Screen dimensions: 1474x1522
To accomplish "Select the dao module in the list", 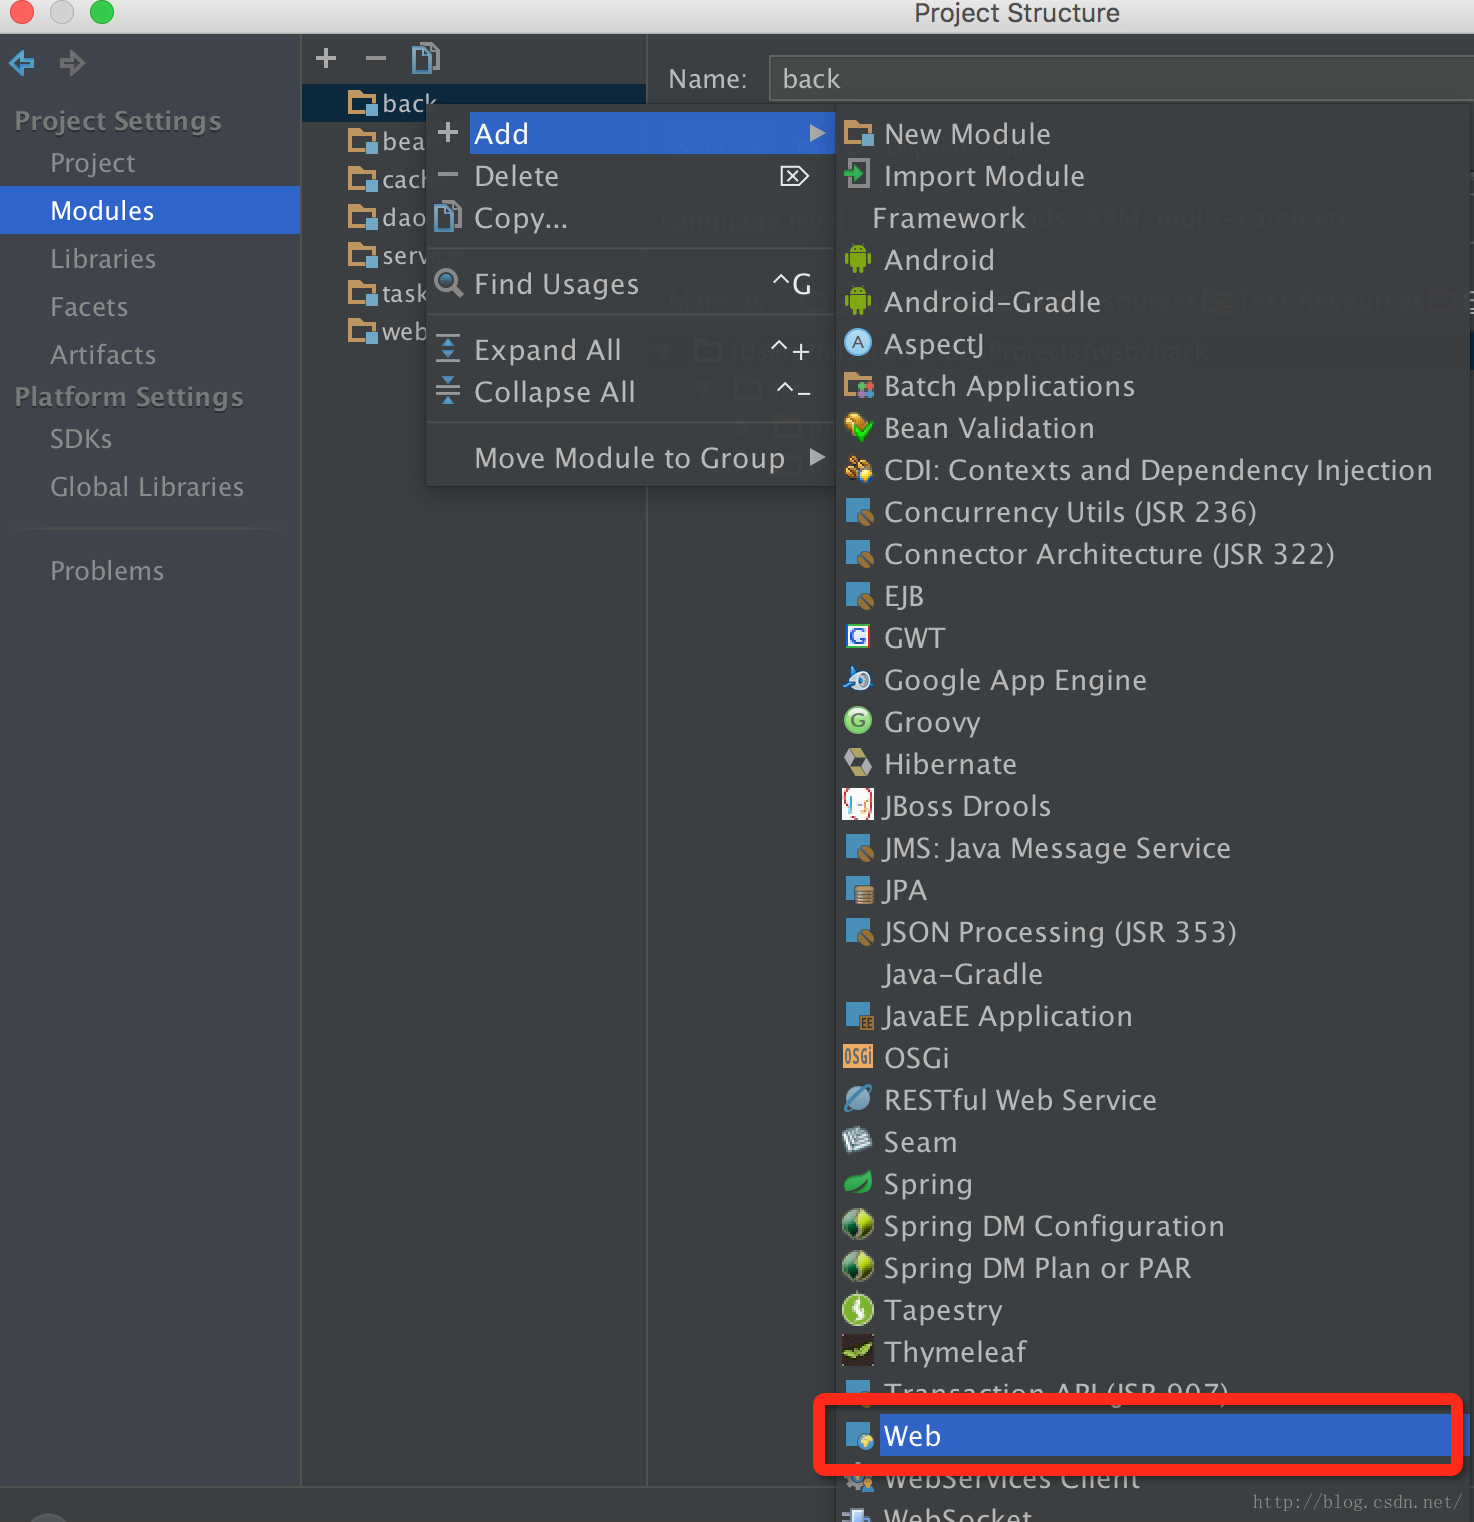I will click(386, 217).
